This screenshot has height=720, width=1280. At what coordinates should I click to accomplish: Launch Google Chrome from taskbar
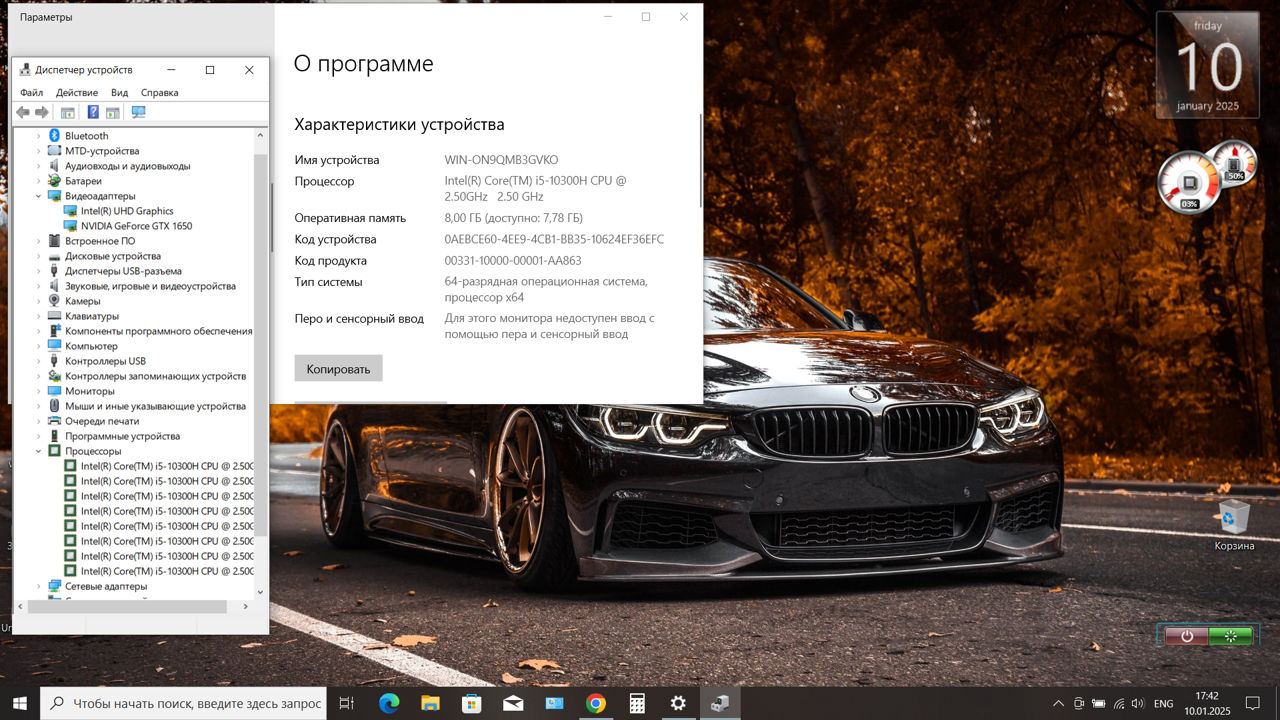pos(596,703)
